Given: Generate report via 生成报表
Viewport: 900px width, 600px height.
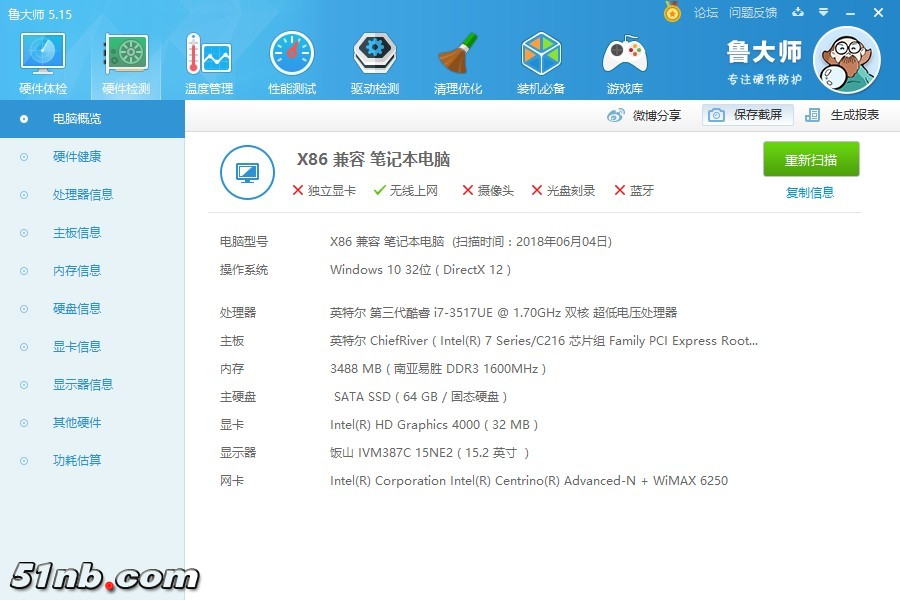Looking at the screenshot, I should click(842, 115).
